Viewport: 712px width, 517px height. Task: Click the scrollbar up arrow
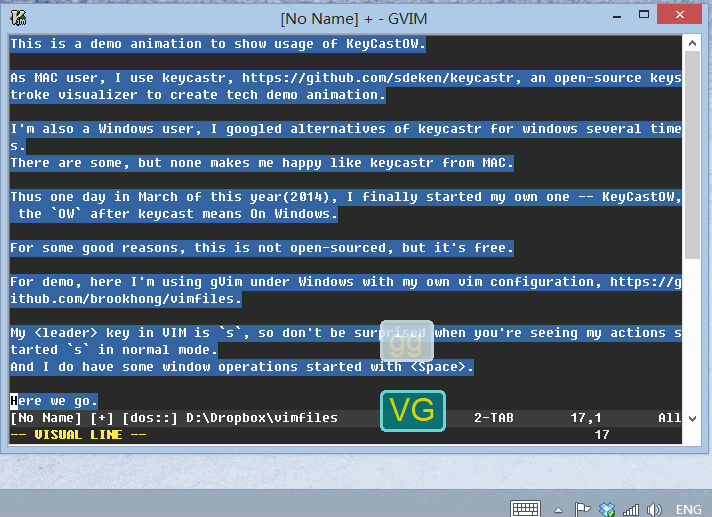pos(692,44)
